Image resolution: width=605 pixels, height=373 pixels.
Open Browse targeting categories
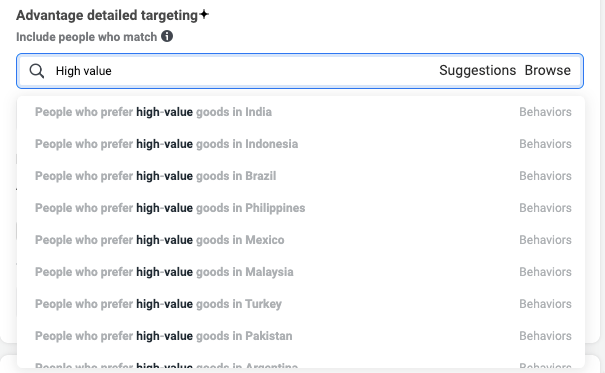tap(548, 71)
